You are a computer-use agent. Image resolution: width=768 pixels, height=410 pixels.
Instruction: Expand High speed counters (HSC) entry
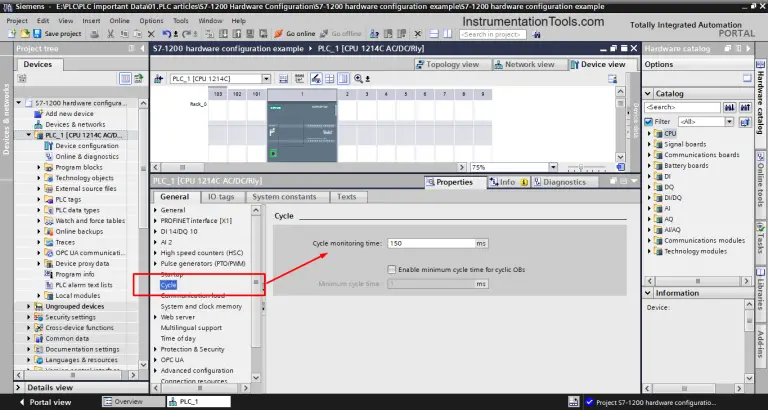coord(156,253)
